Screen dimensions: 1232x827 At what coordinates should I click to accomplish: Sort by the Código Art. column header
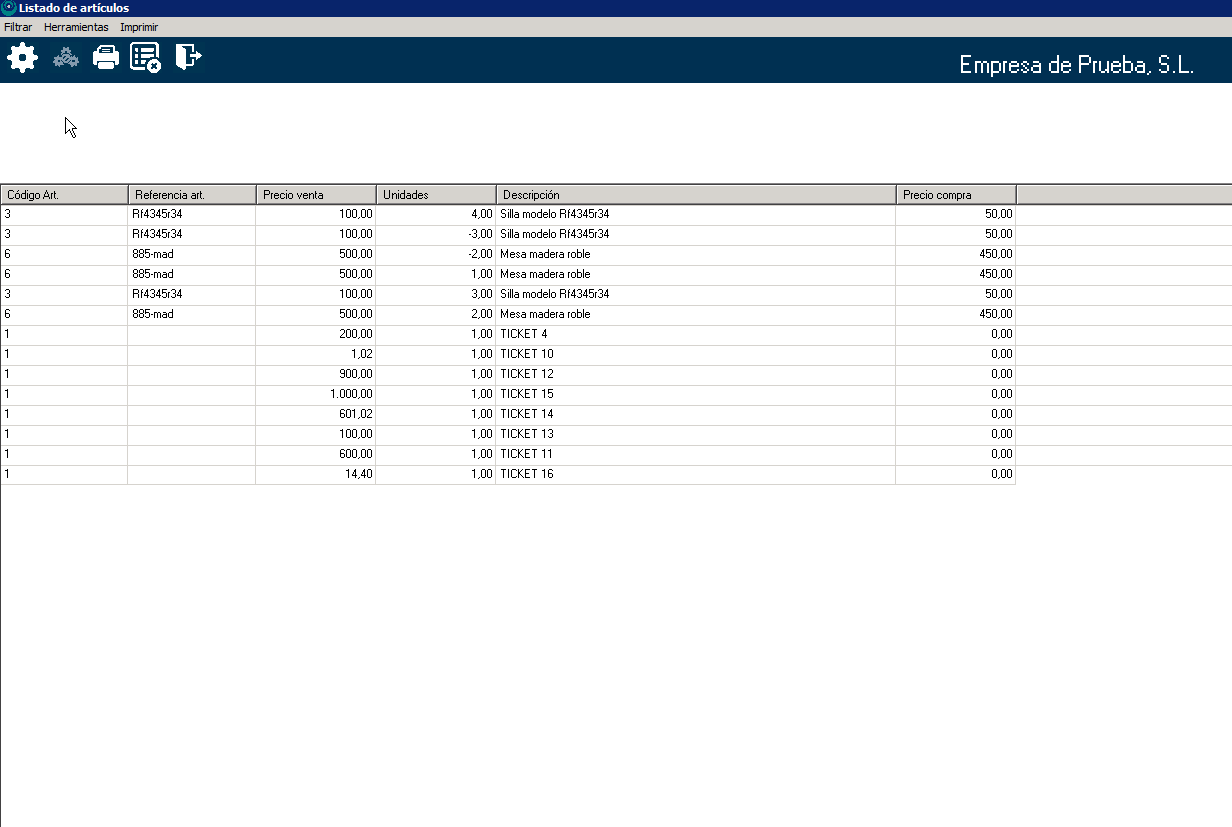pos(64,195)
